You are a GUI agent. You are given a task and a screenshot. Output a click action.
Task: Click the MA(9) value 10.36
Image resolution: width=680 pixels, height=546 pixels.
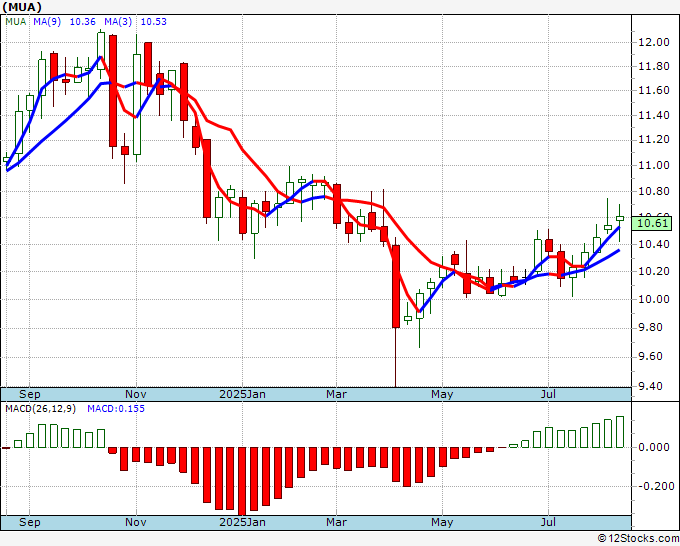82,22
